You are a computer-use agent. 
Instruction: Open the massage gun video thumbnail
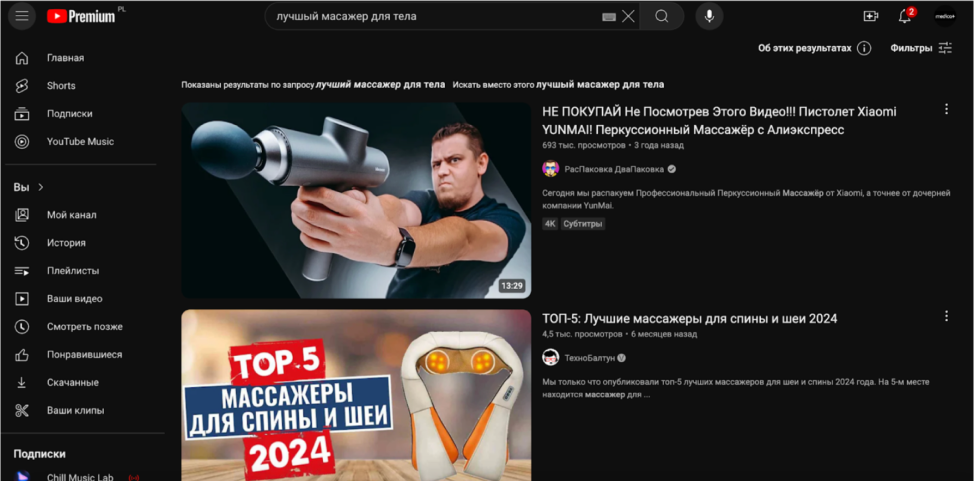tap(356, 200)
